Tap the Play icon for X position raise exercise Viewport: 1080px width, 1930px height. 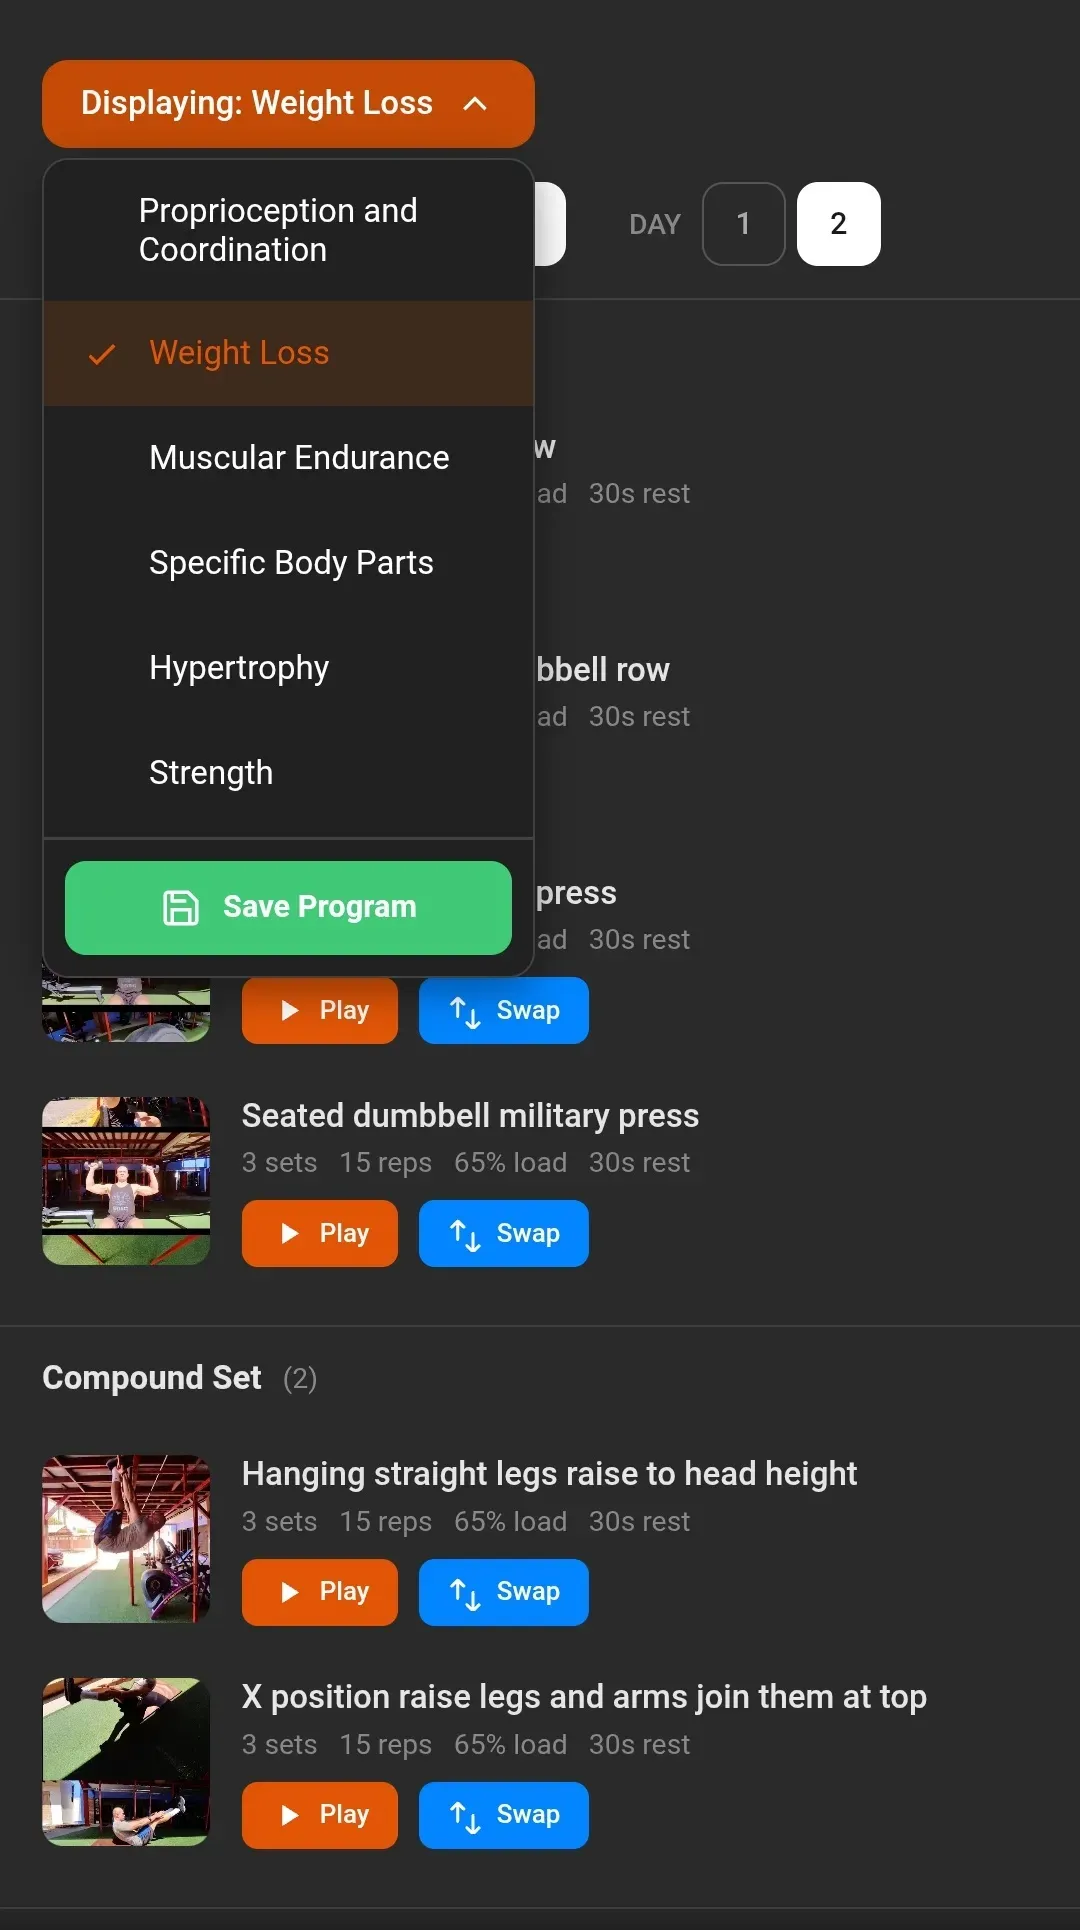coord(291,1815)
